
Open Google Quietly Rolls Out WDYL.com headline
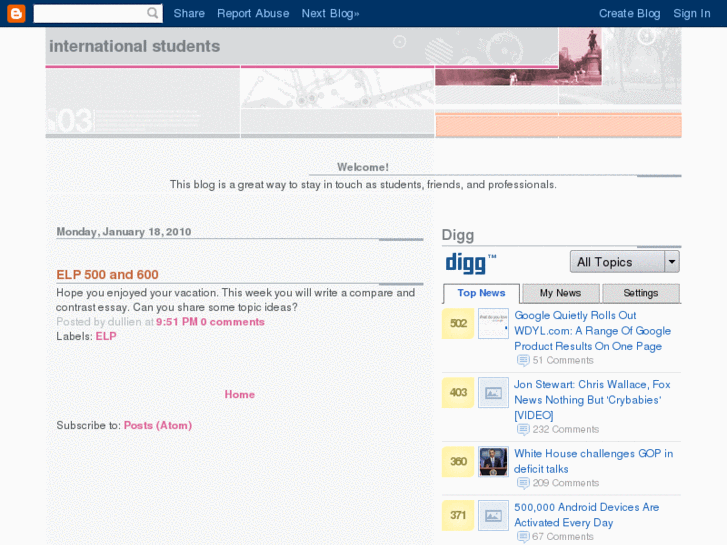coord(593,331)
